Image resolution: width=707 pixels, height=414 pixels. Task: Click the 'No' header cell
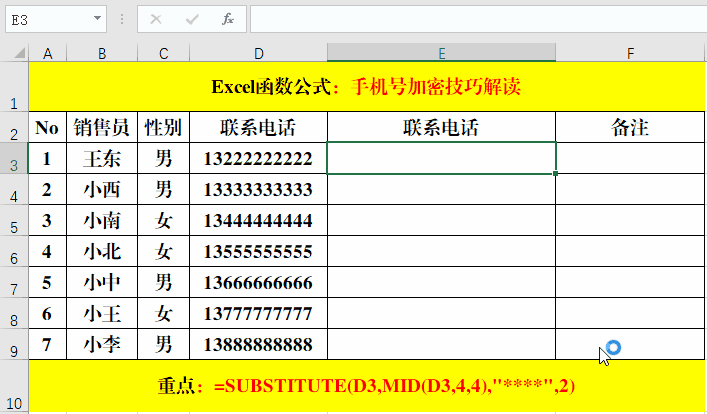click(47, 127)
